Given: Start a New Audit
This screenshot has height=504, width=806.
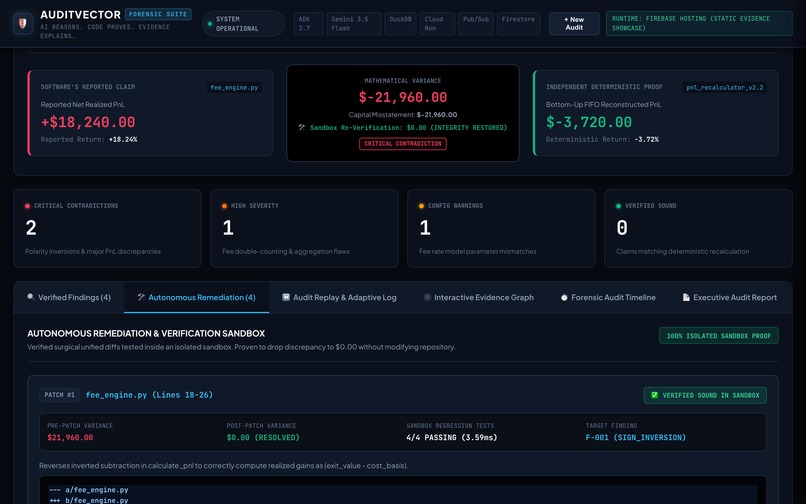Looking at the screenshot, I should tap(574, 24).
